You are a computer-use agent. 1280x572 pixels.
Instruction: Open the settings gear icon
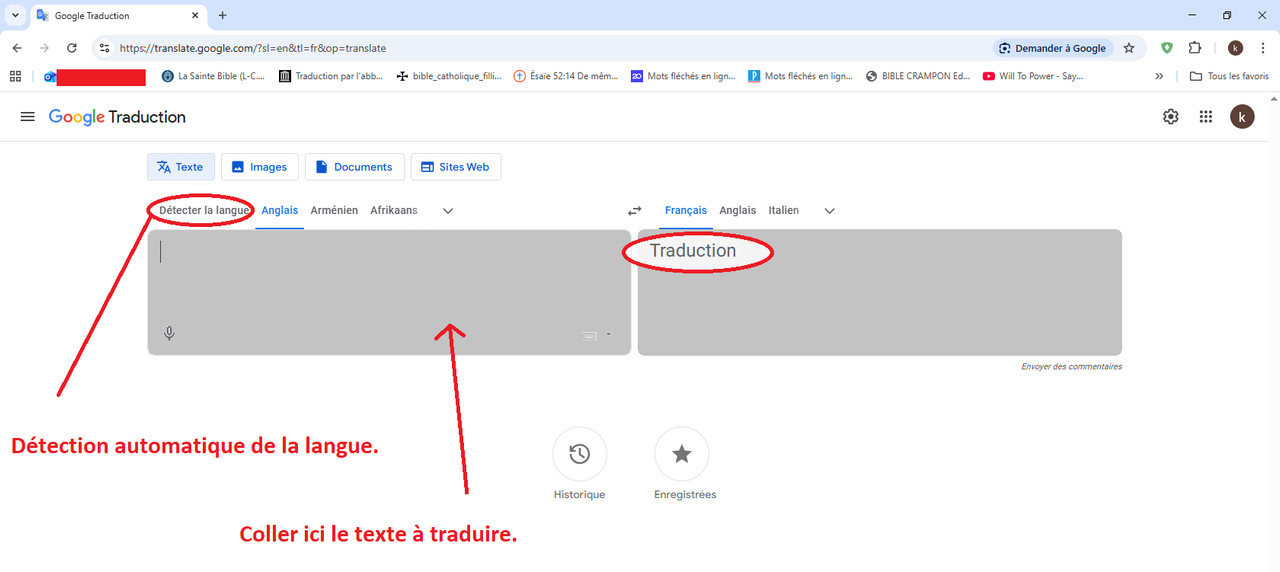point(1171,117)
